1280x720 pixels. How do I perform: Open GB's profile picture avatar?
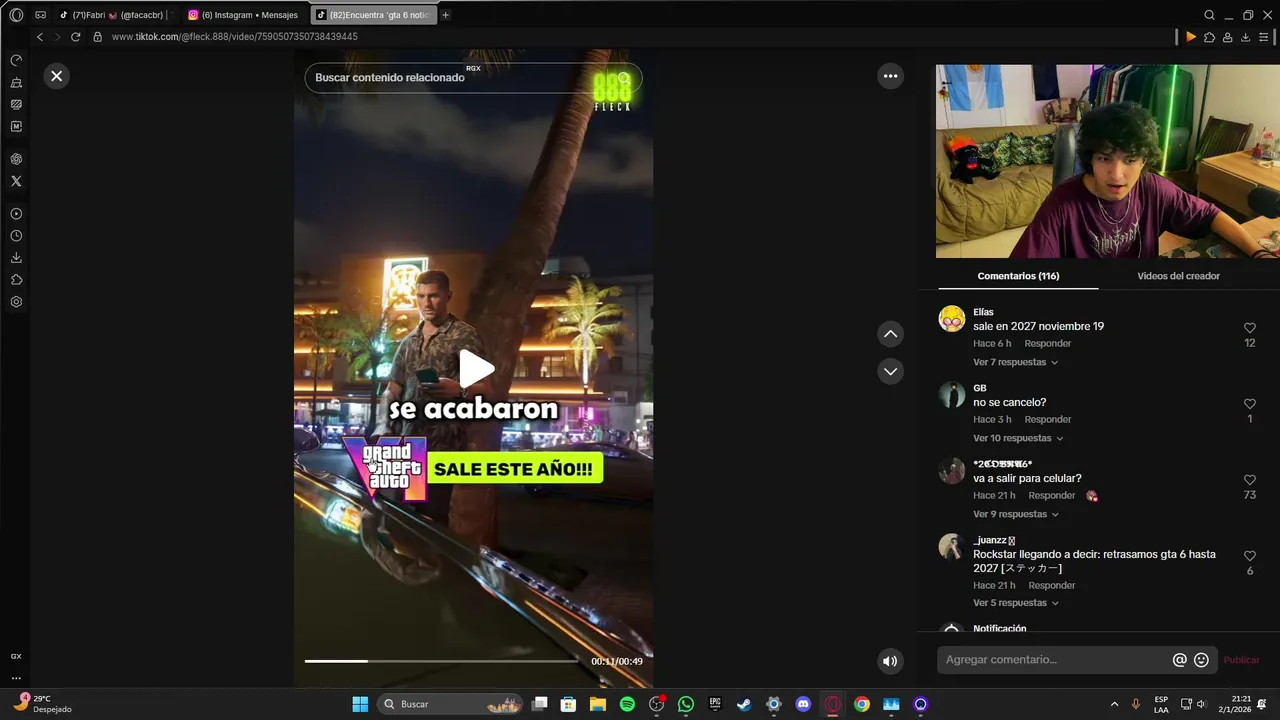[x=952, y=394]
